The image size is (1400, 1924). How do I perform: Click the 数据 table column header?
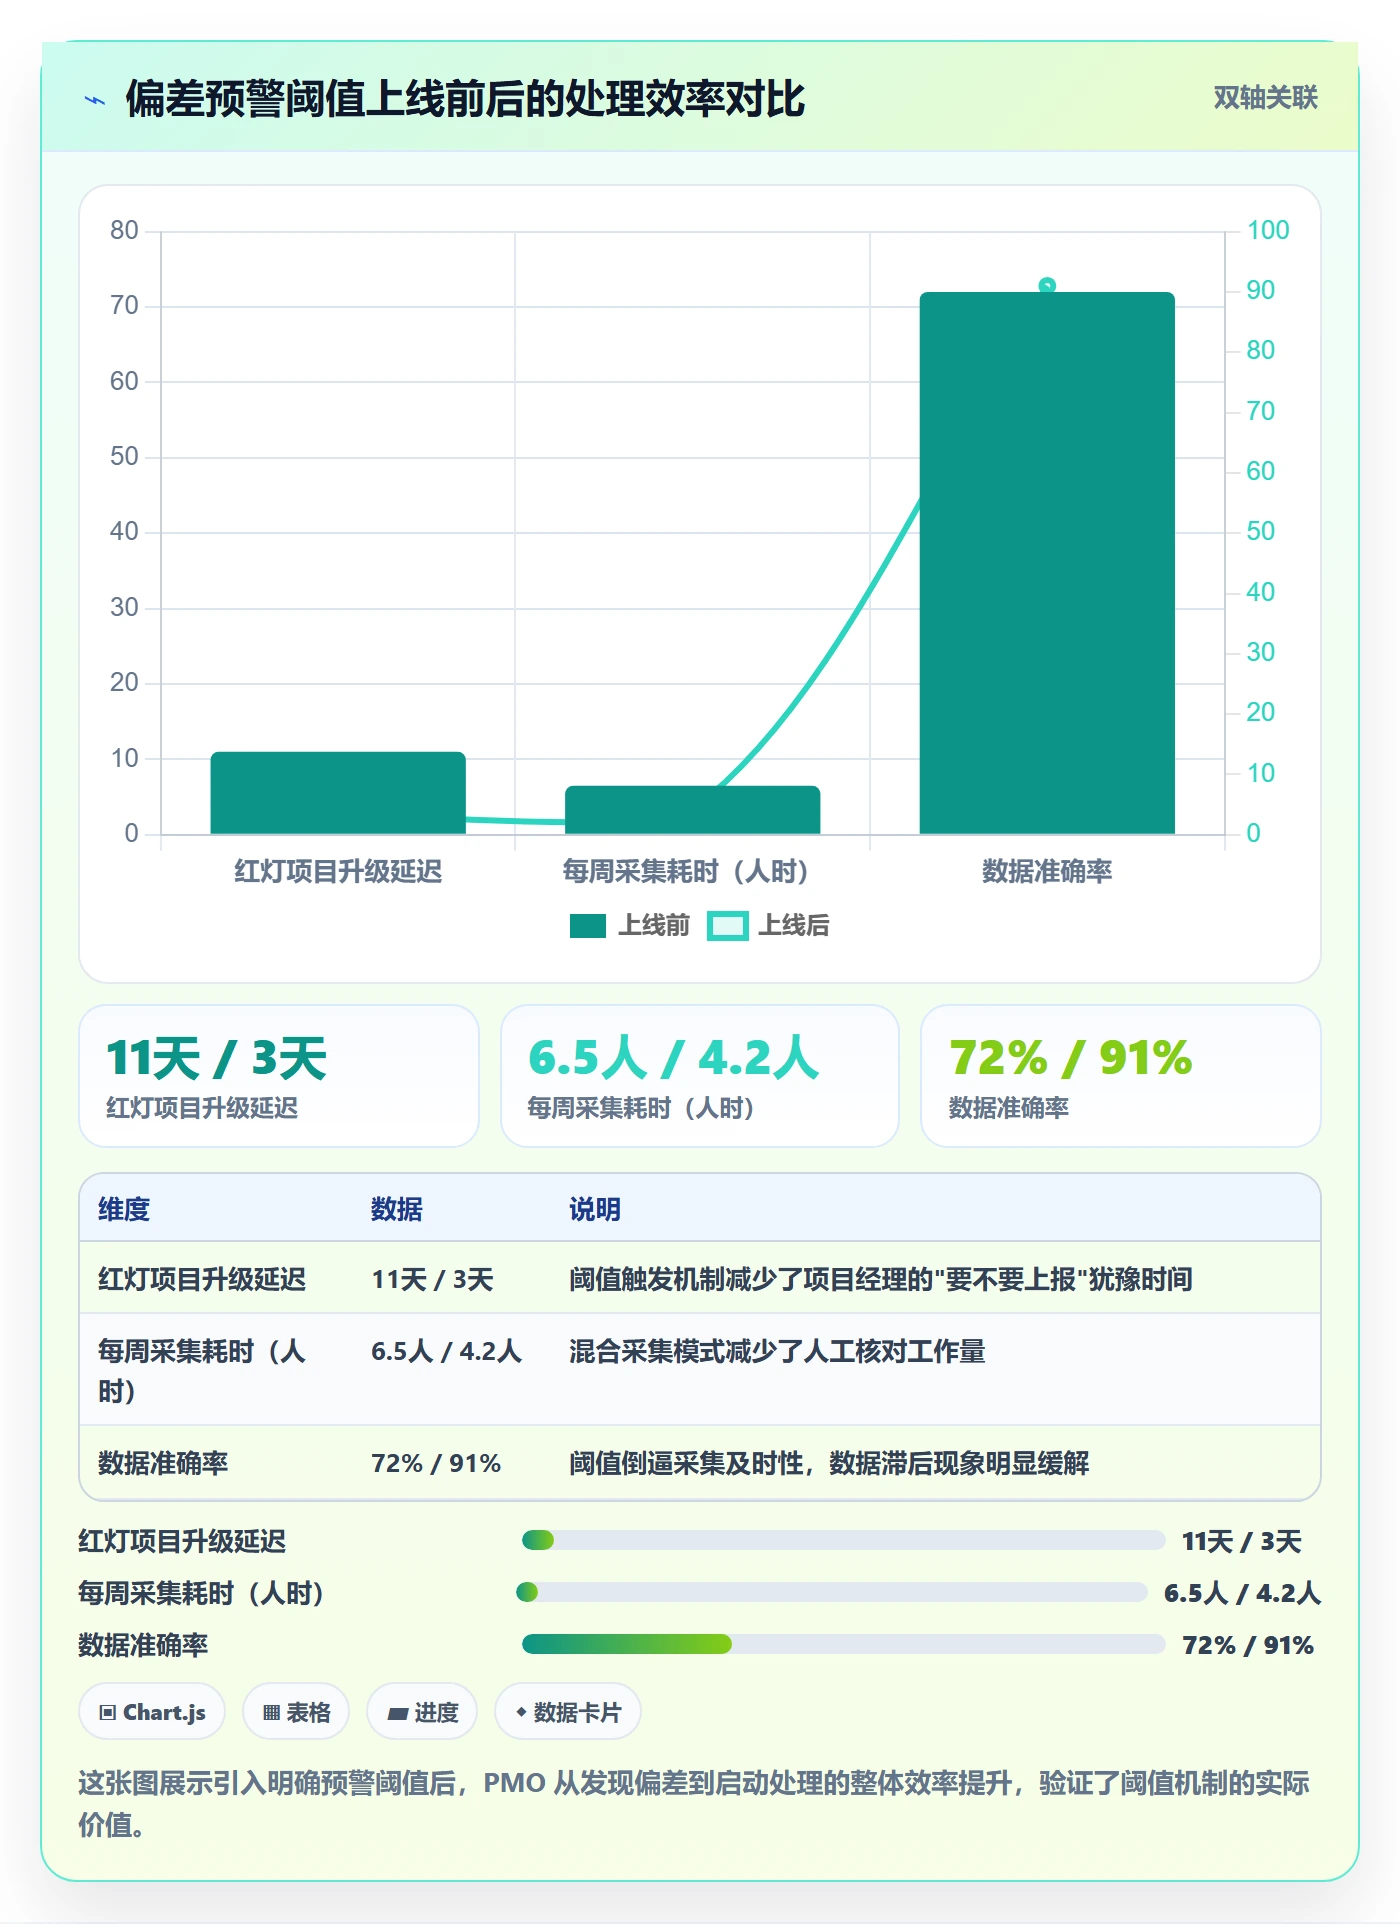tap(397, 1209)
